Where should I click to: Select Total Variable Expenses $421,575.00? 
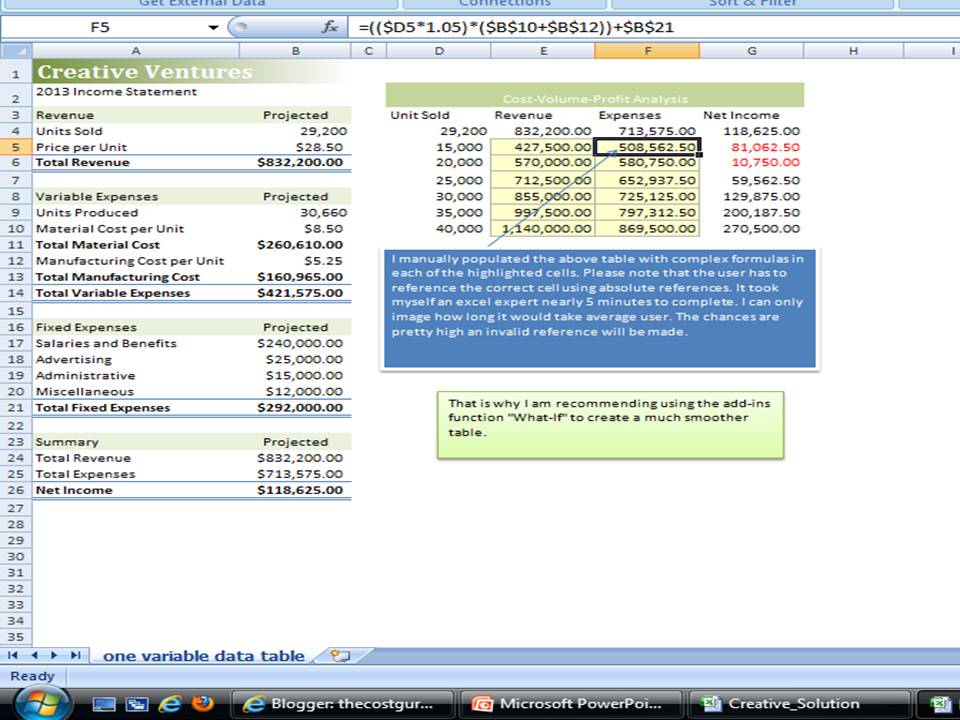(x=295, y=293)
